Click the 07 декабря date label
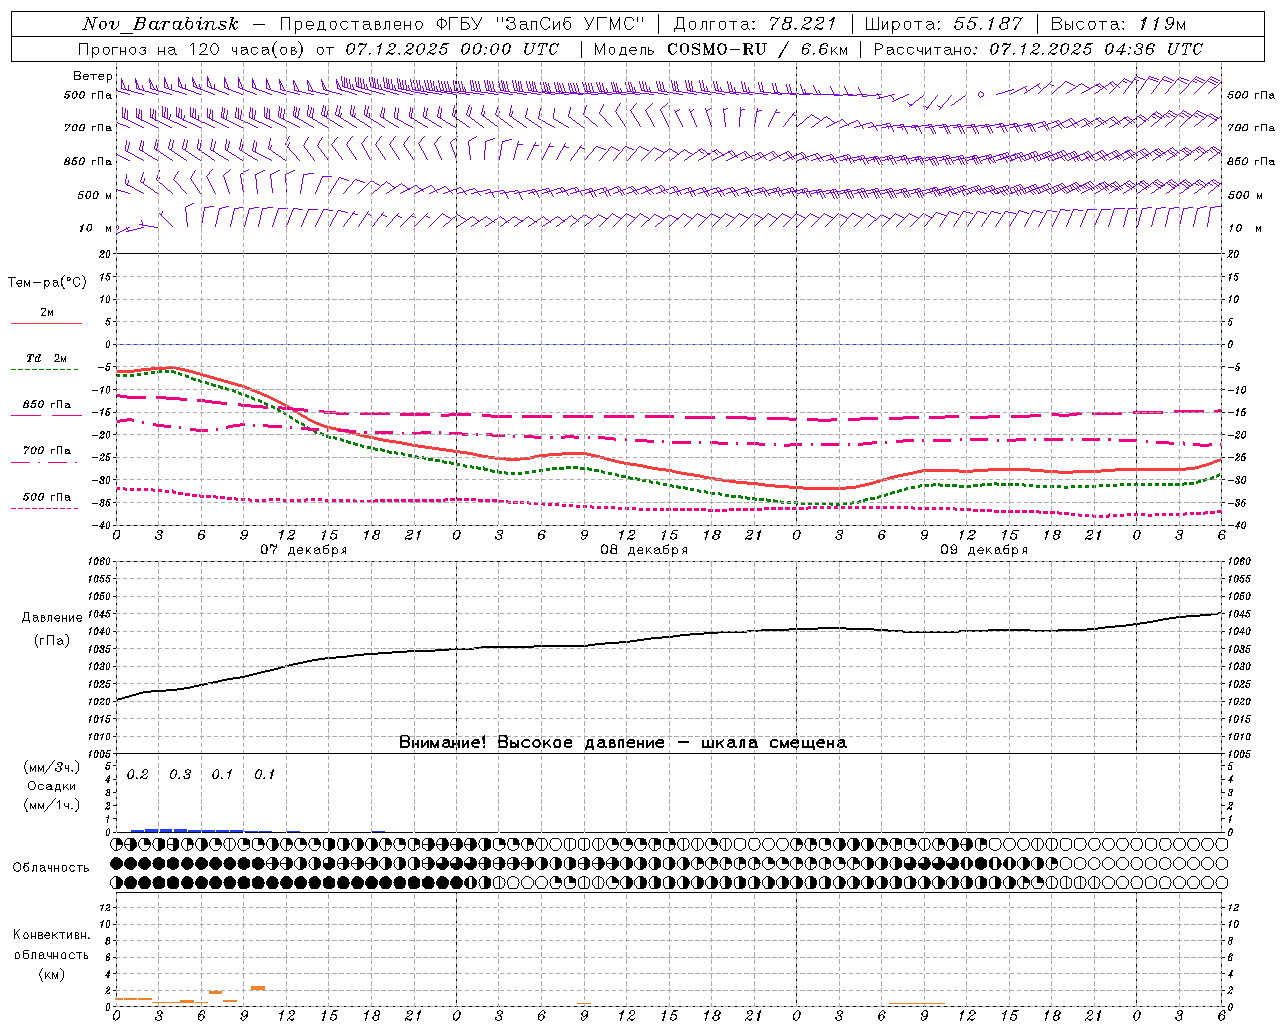This screenshot has width=1280, height=1024. [x=304, y=550]
